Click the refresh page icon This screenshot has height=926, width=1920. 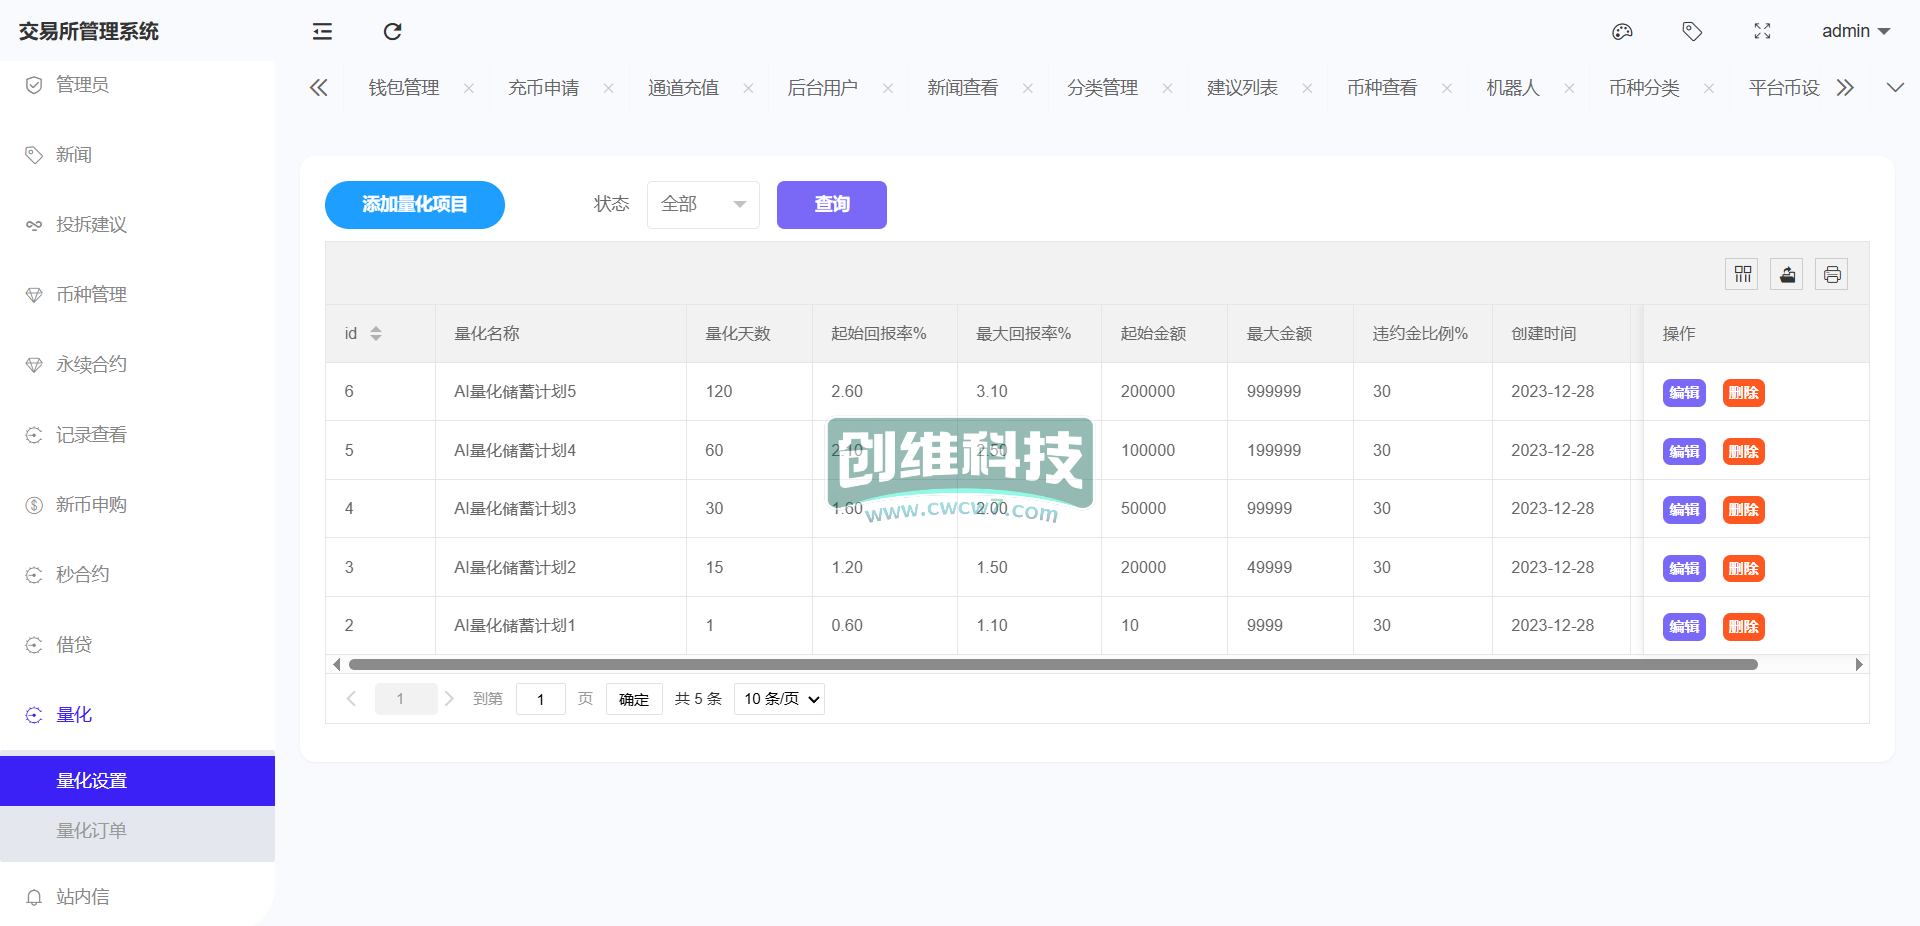[x=392, y=32]
